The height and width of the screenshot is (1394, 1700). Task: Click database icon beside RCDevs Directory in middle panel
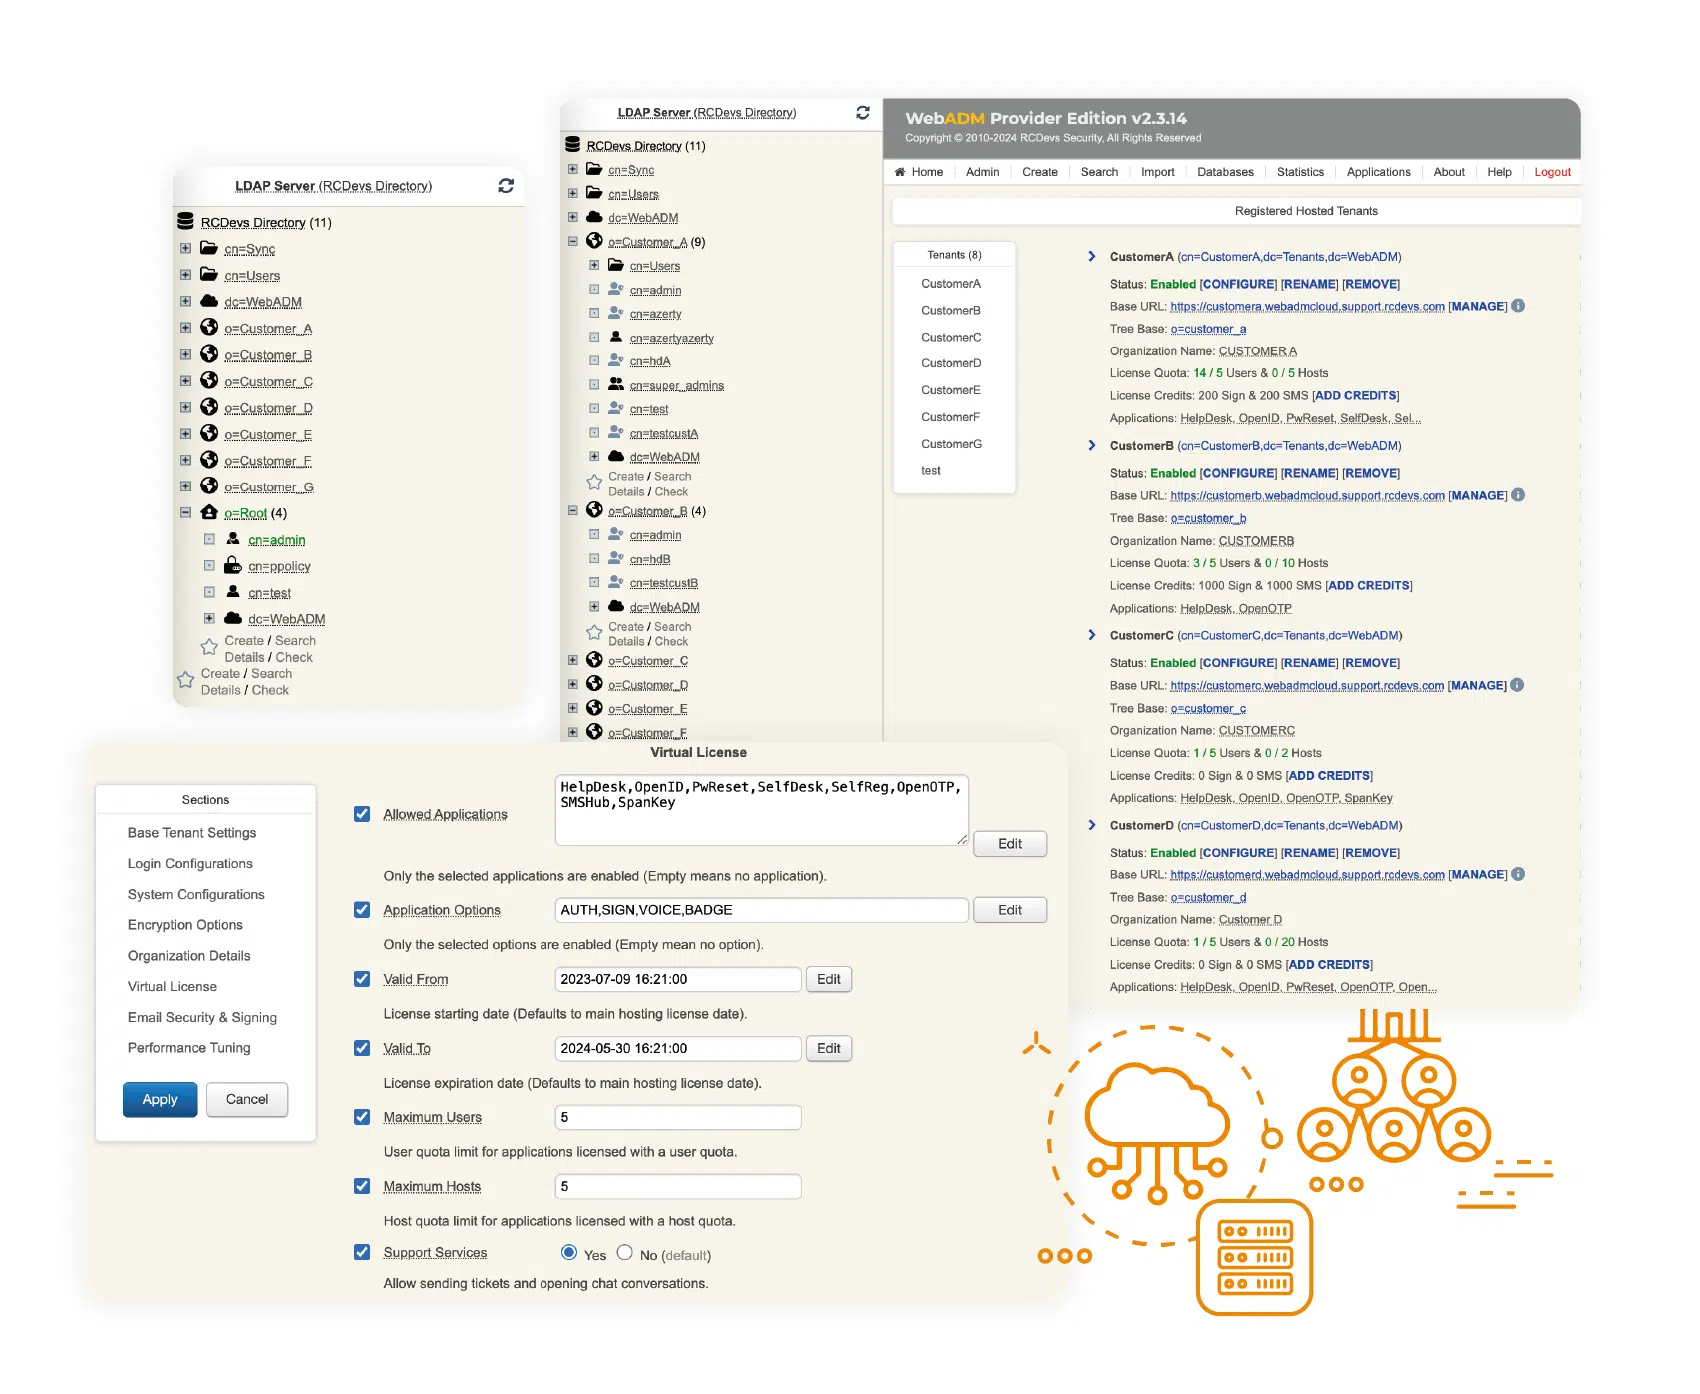tap(573, 145)
